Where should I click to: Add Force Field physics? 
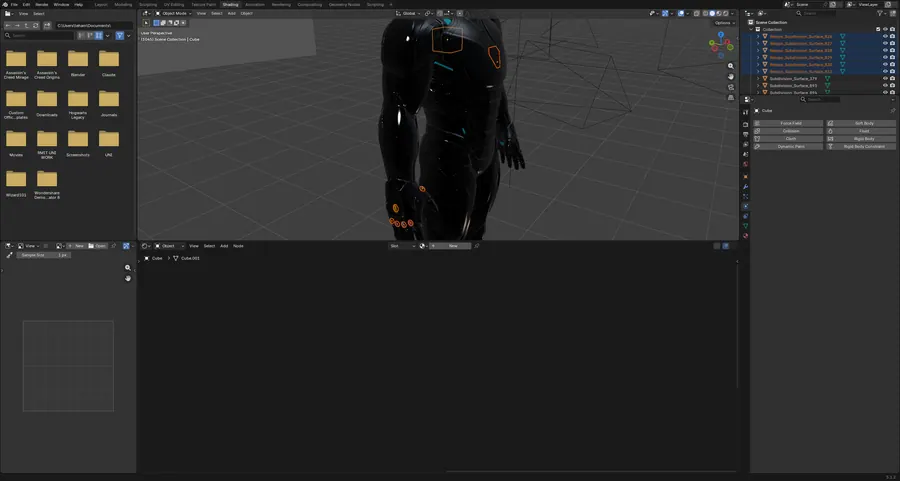(788, 123)
